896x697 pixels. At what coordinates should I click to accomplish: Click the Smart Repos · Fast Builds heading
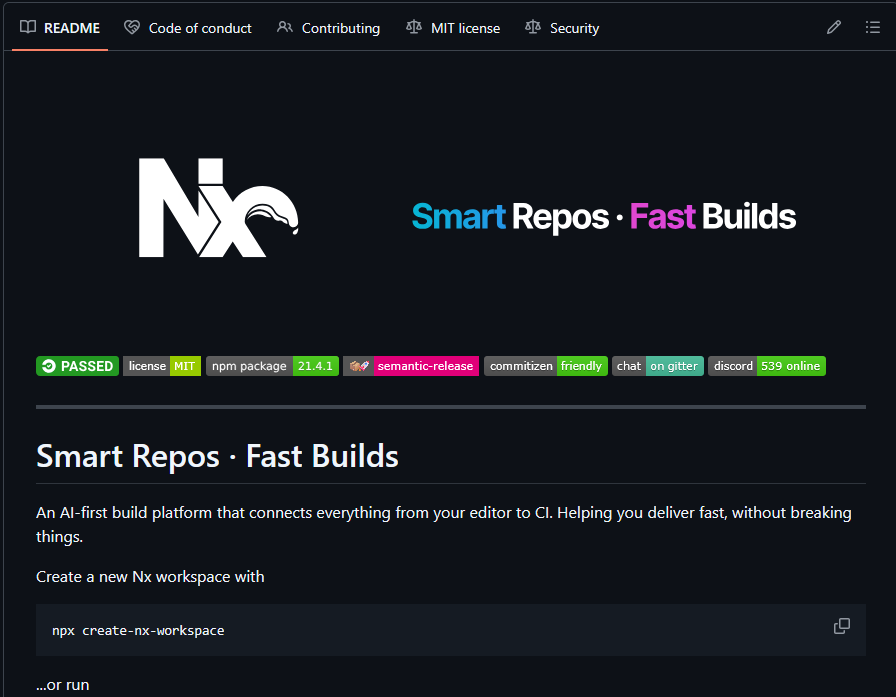pyautogui.click(x=217, y=456)
